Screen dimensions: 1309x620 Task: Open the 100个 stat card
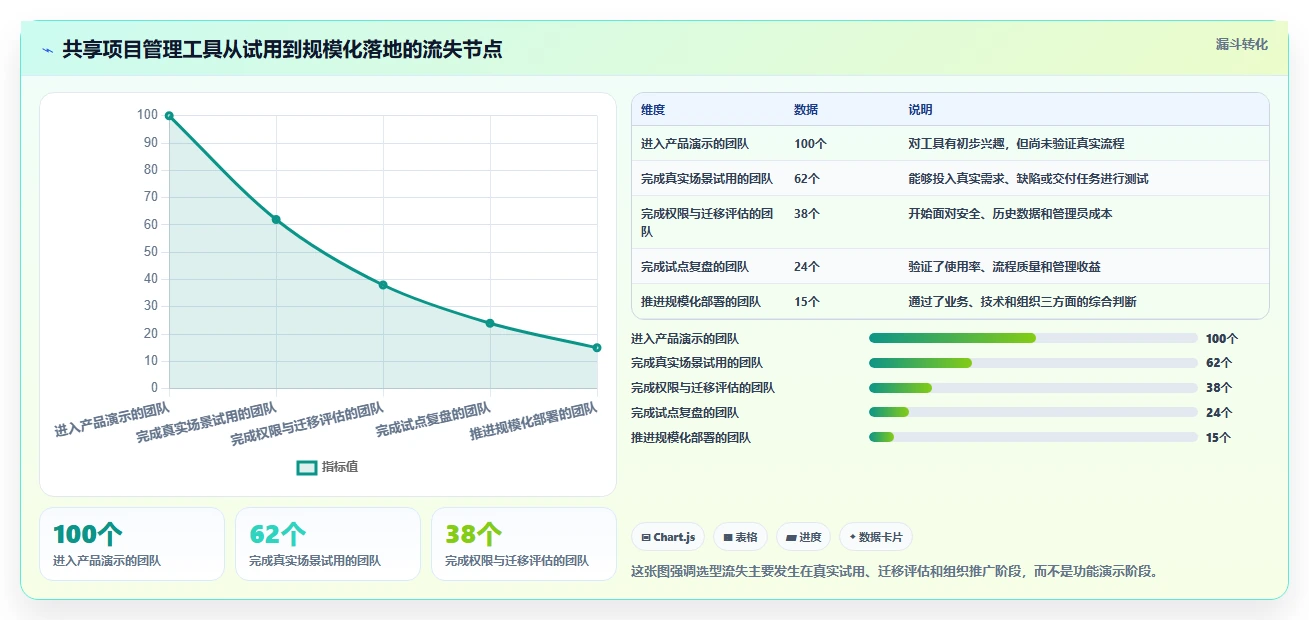click(132, 544)
